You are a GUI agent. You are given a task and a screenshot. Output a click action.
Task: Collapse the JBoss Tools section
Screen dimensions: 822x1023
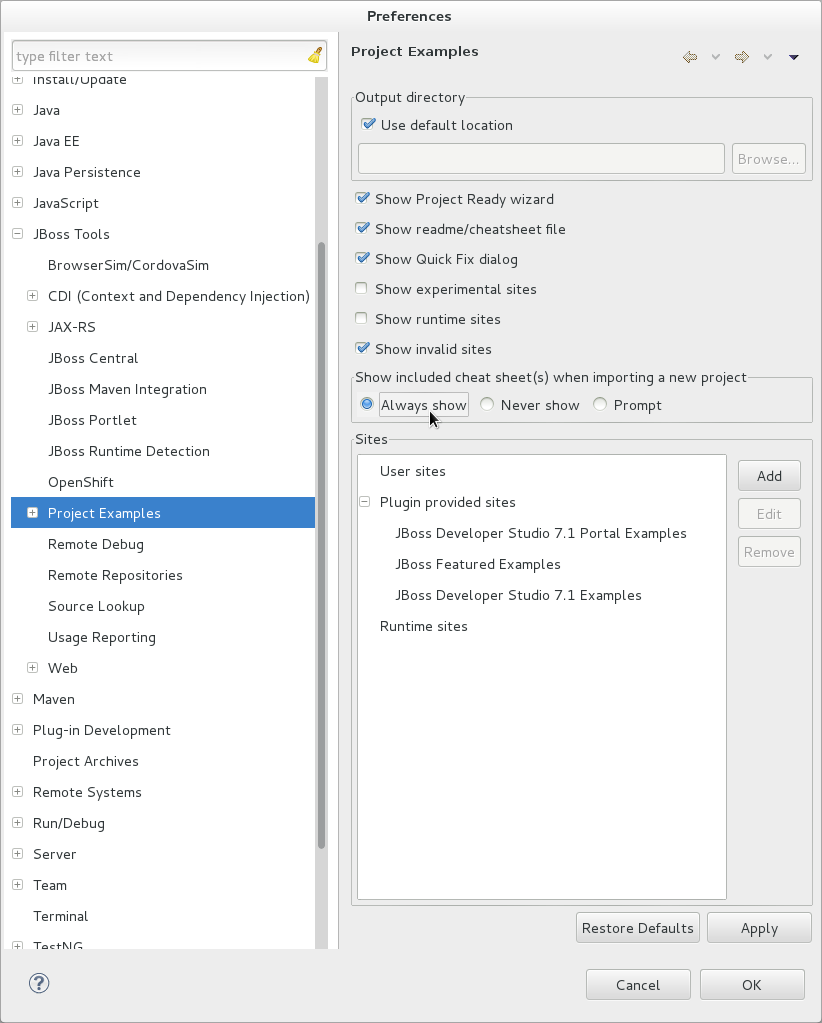pos(16,233)
